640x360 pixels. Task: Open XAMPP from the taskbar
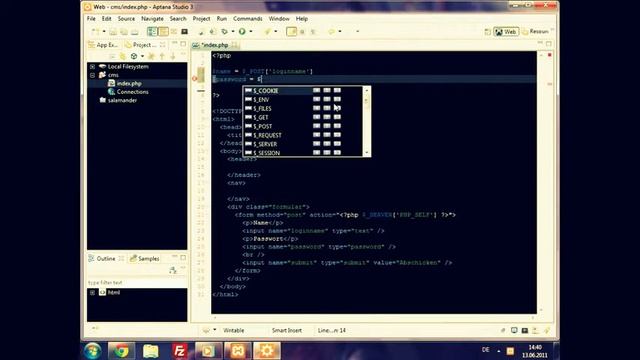pos(238,351)
